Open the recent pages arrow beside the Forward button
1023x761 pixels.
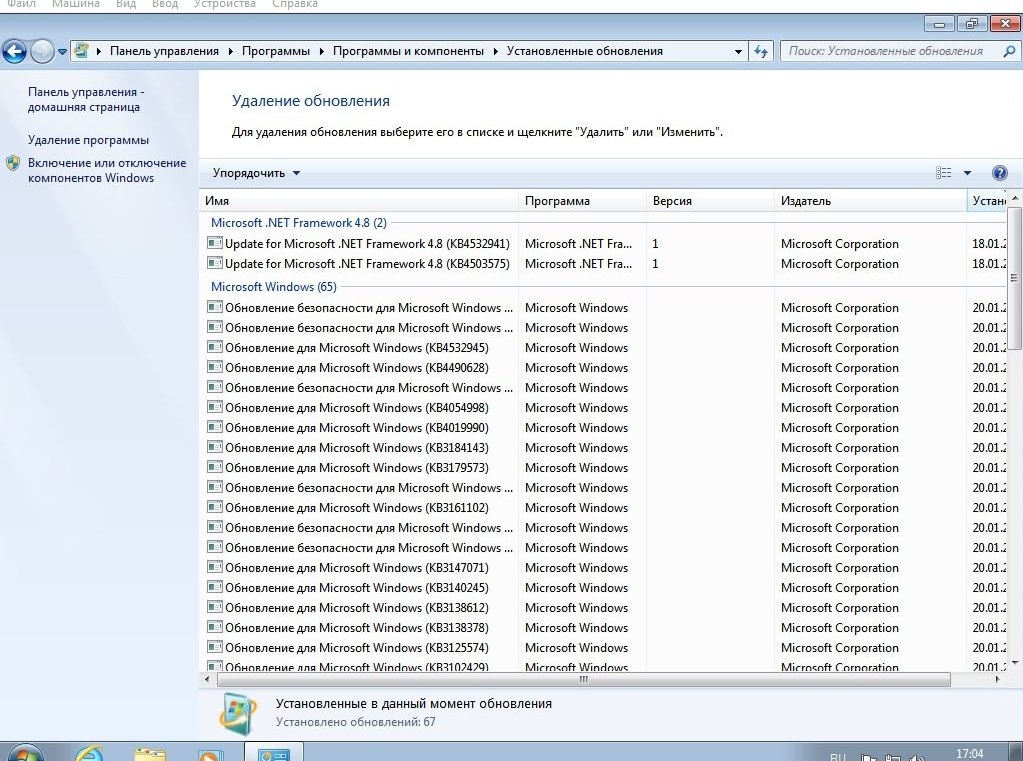(x=62, y=51)
